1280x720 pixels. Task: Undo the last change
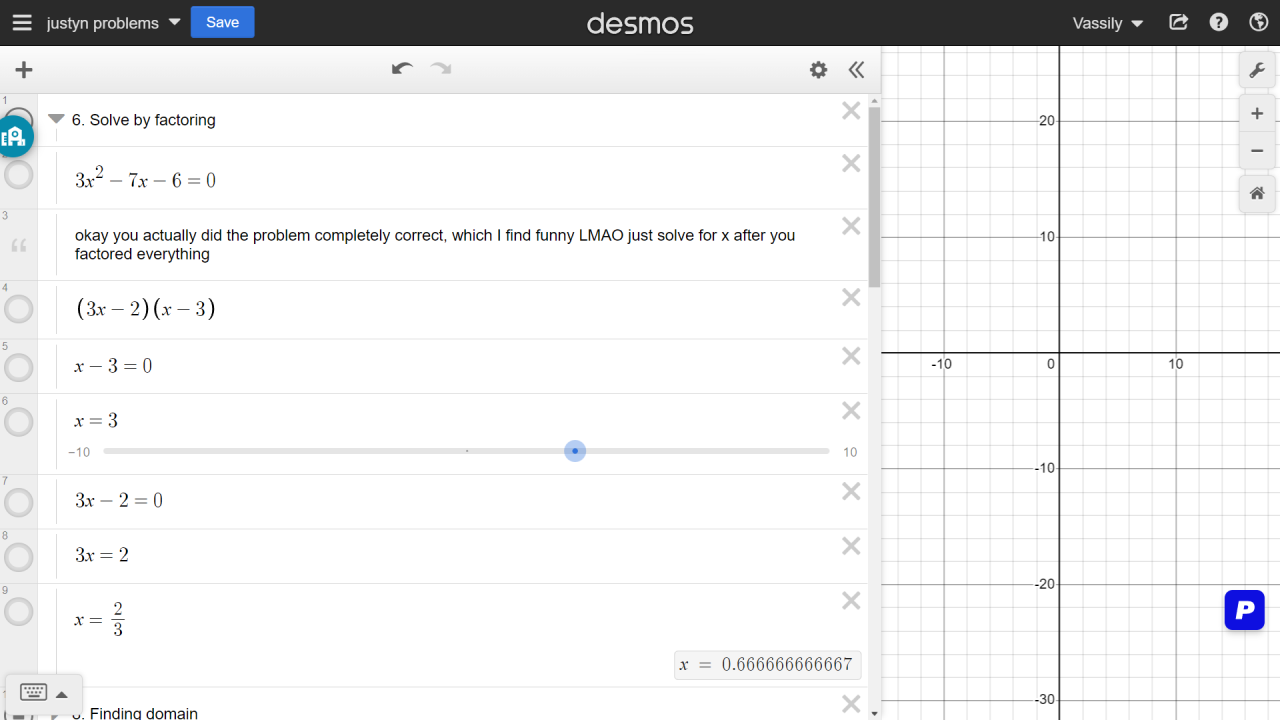point(402,69)
